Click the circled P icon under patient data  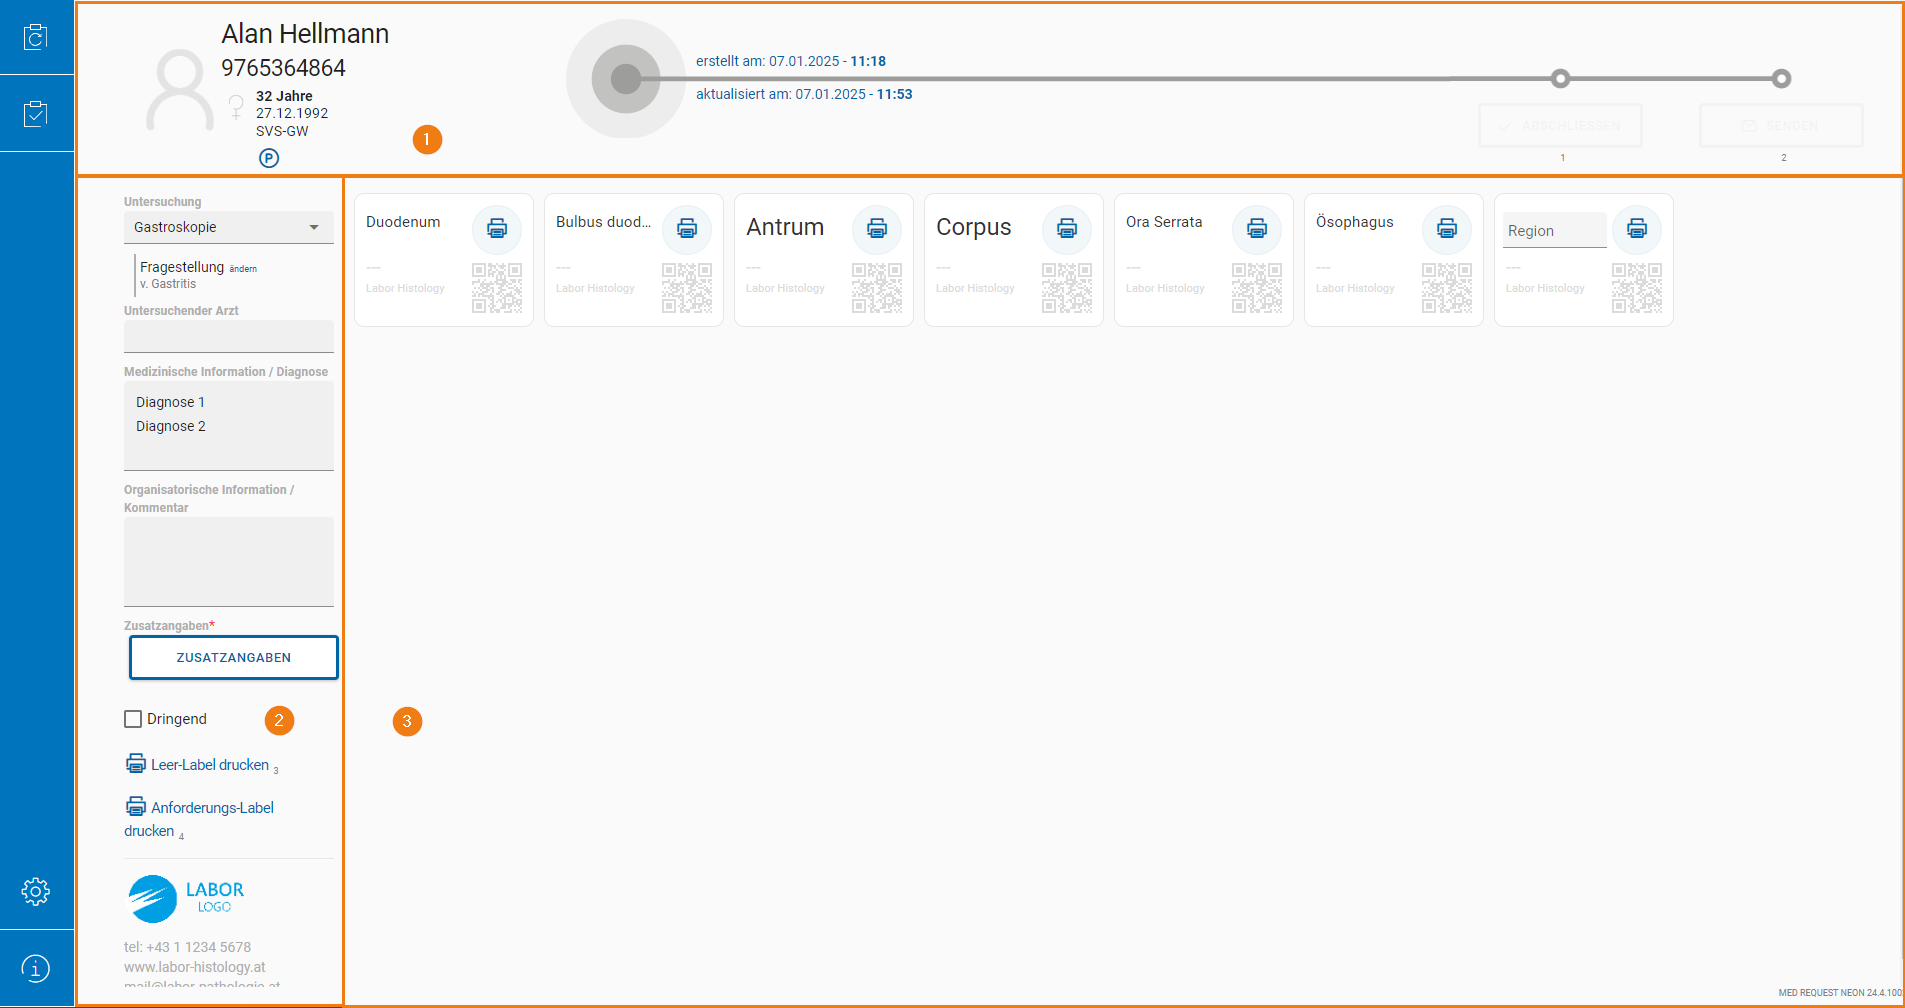[x=269, y=158]
